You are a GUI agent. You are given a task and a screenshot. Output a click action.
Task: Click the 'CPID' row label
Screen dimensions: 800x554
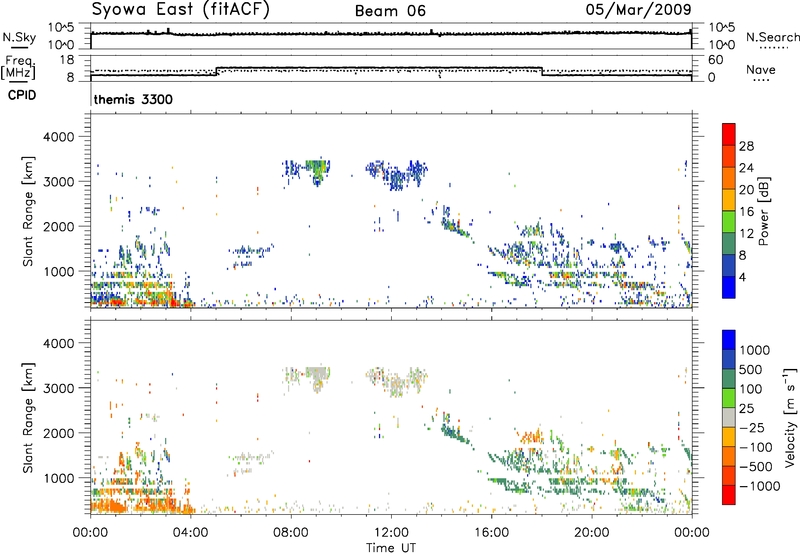click(x=22, y=95)
